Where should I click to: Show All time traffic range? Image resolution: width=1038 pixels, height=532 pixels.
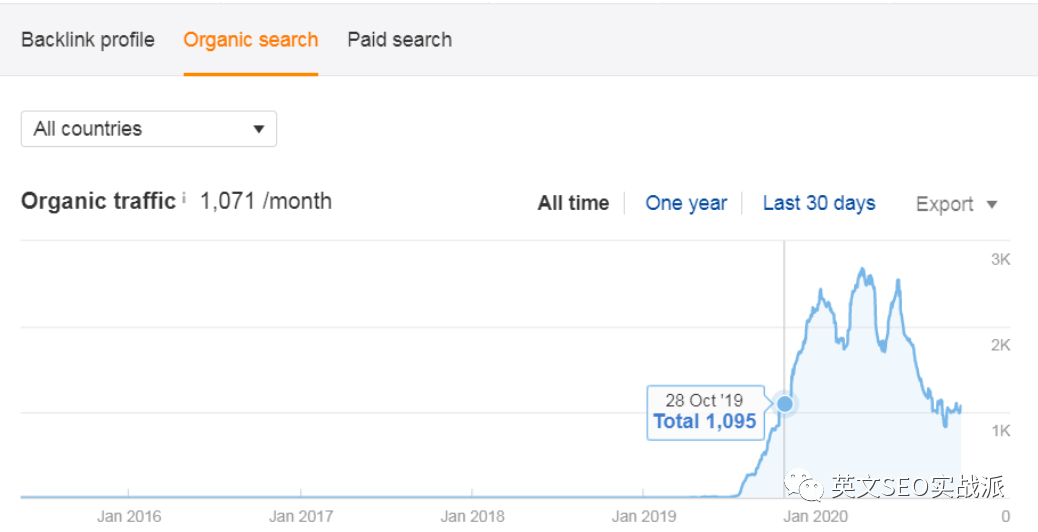pos(573,203)
